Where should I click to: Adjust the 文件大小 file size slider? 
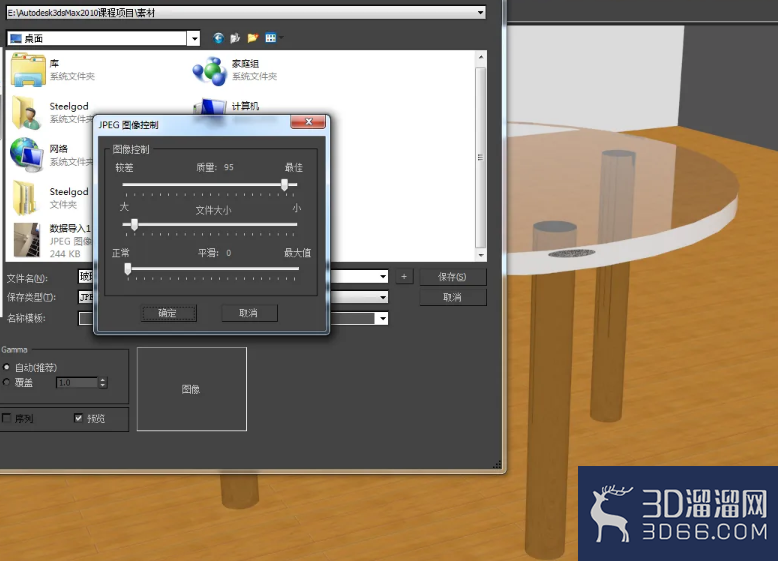[x=134, y=225]
